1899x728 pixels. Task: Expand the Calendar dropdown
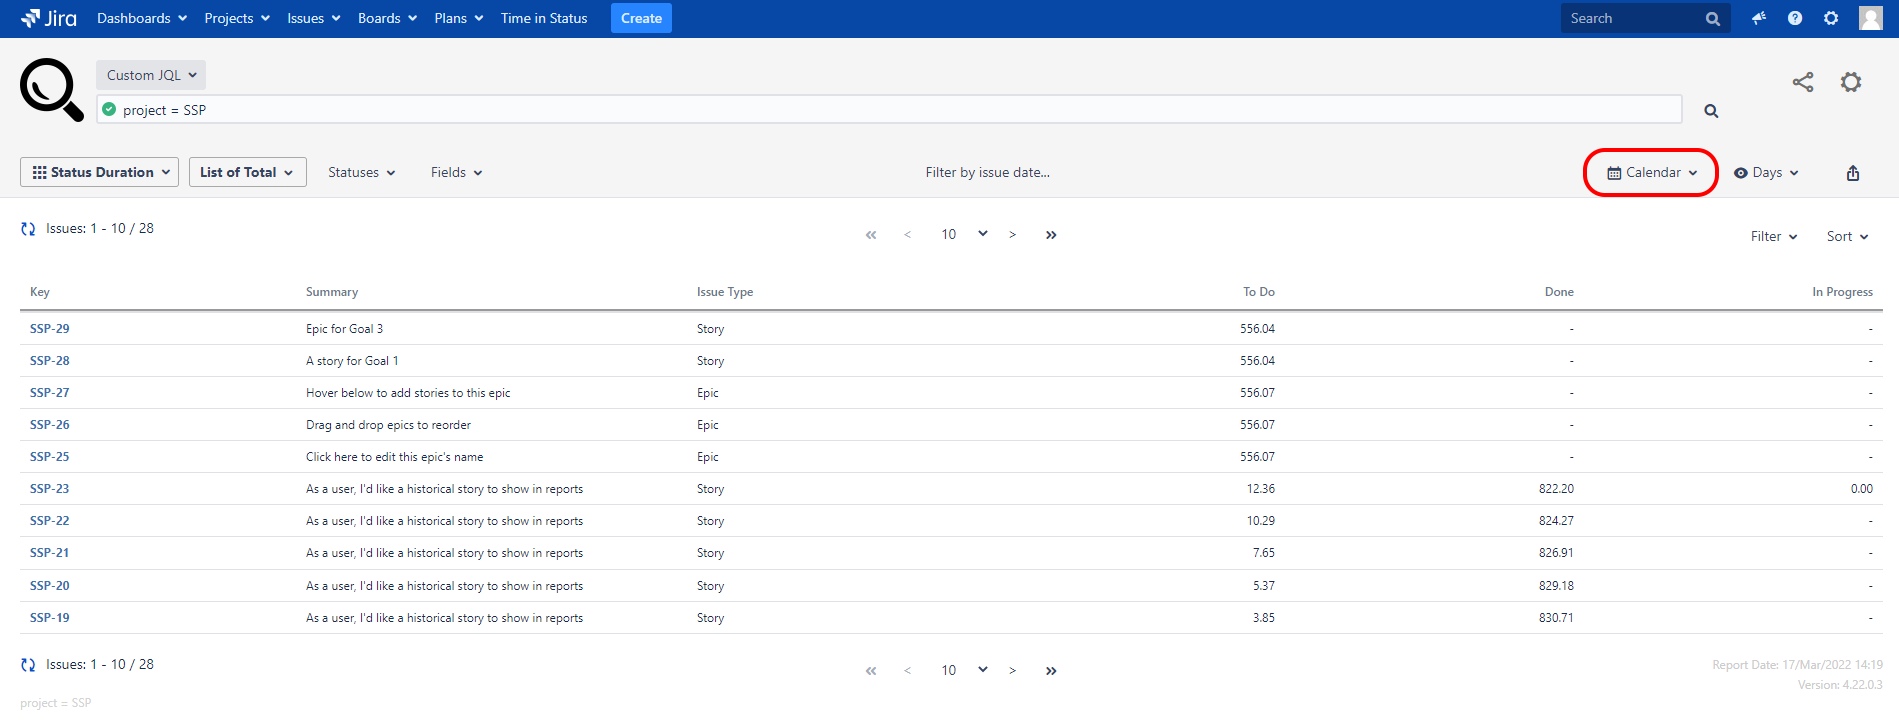click(1651, 173)
